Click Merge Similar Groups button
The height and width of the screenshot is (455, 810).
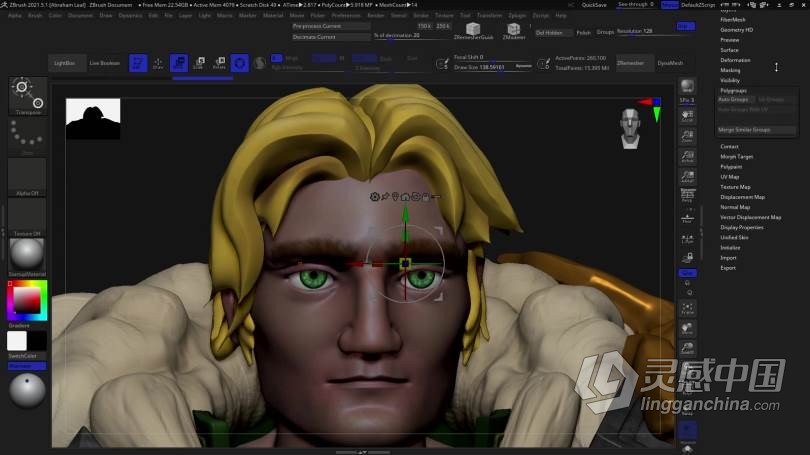click(756, 130)
